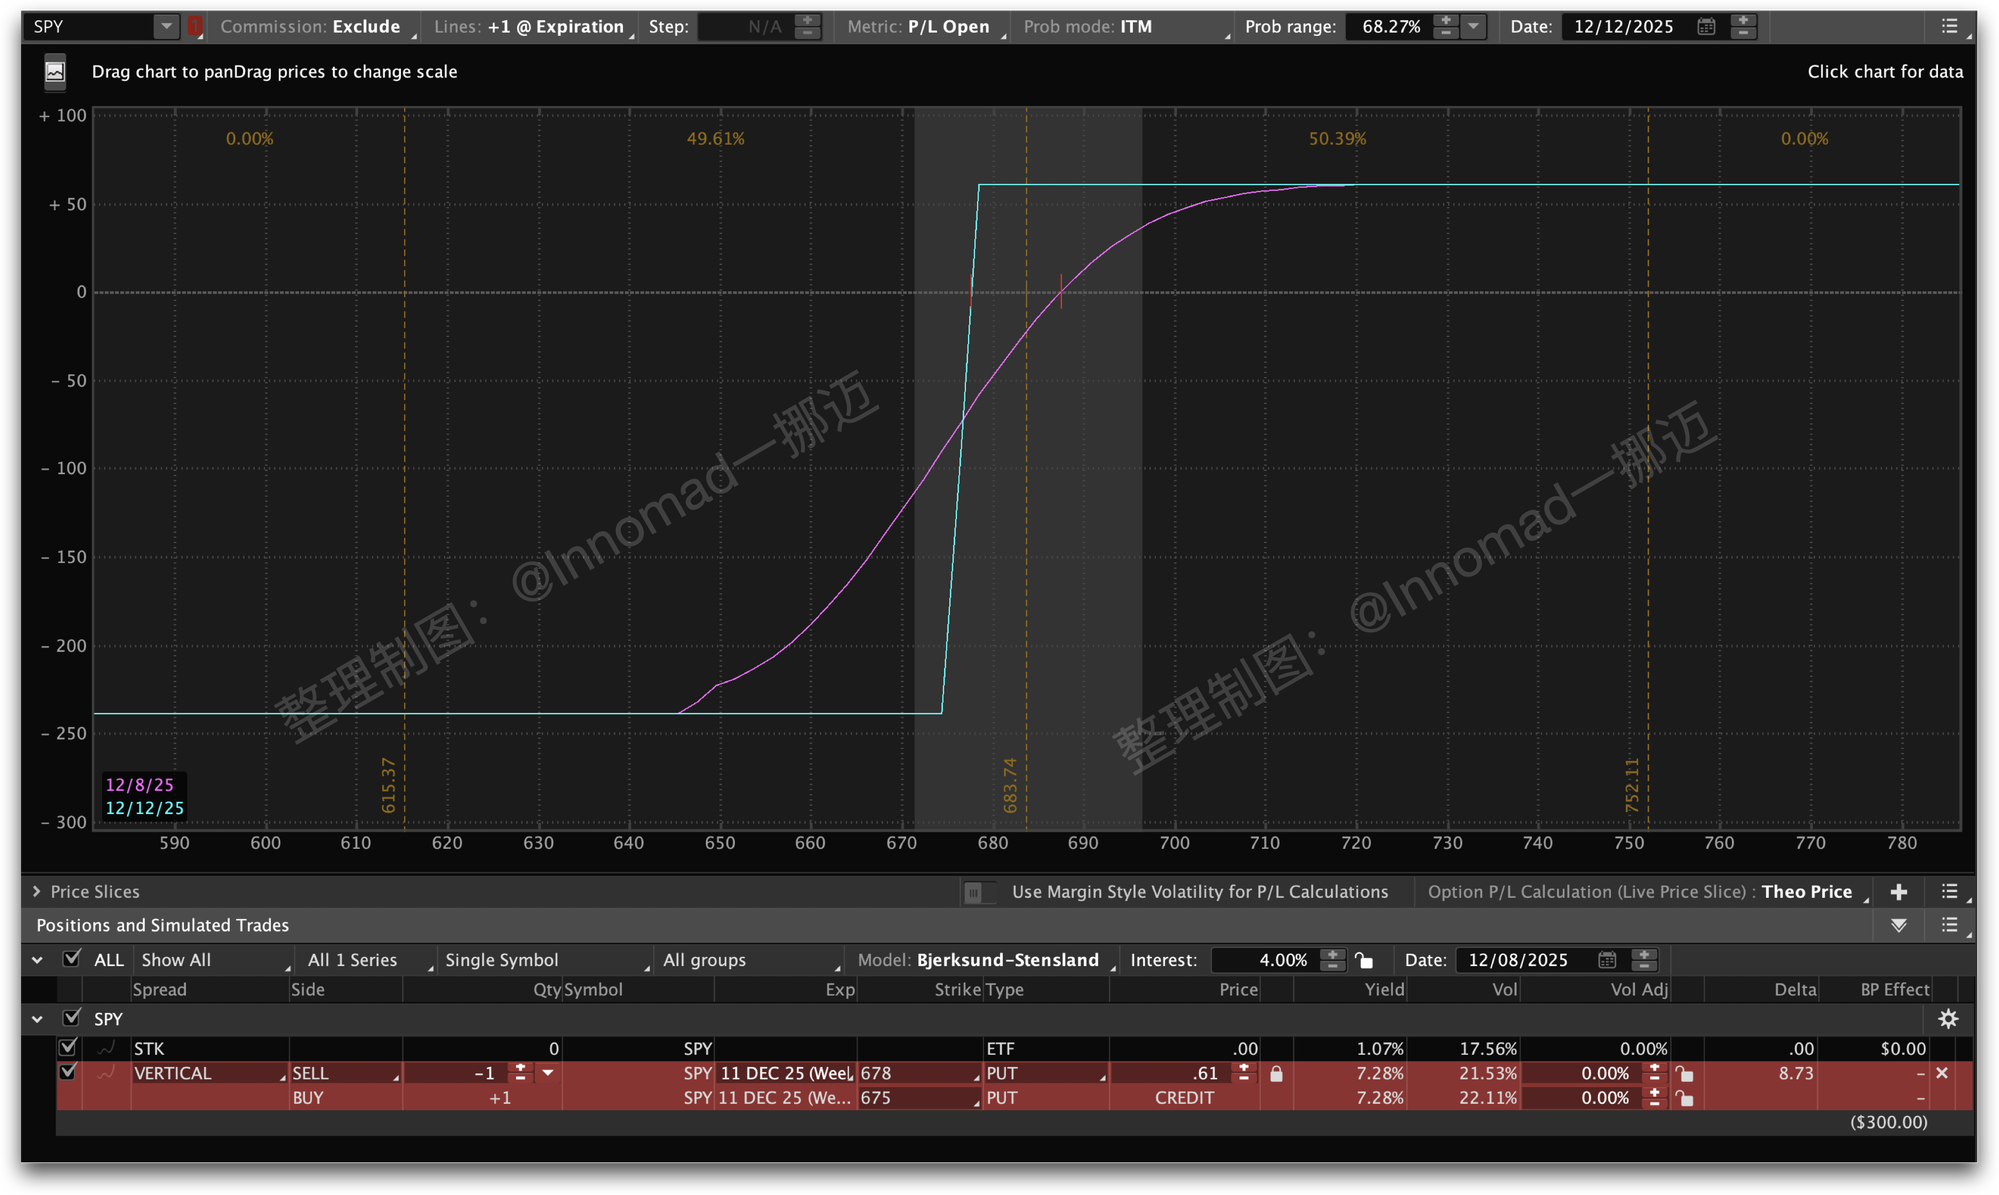The image size is (1999, 1195).
Task: Unlock the Interest rate lock icon
Action: tap(1364, 960)
